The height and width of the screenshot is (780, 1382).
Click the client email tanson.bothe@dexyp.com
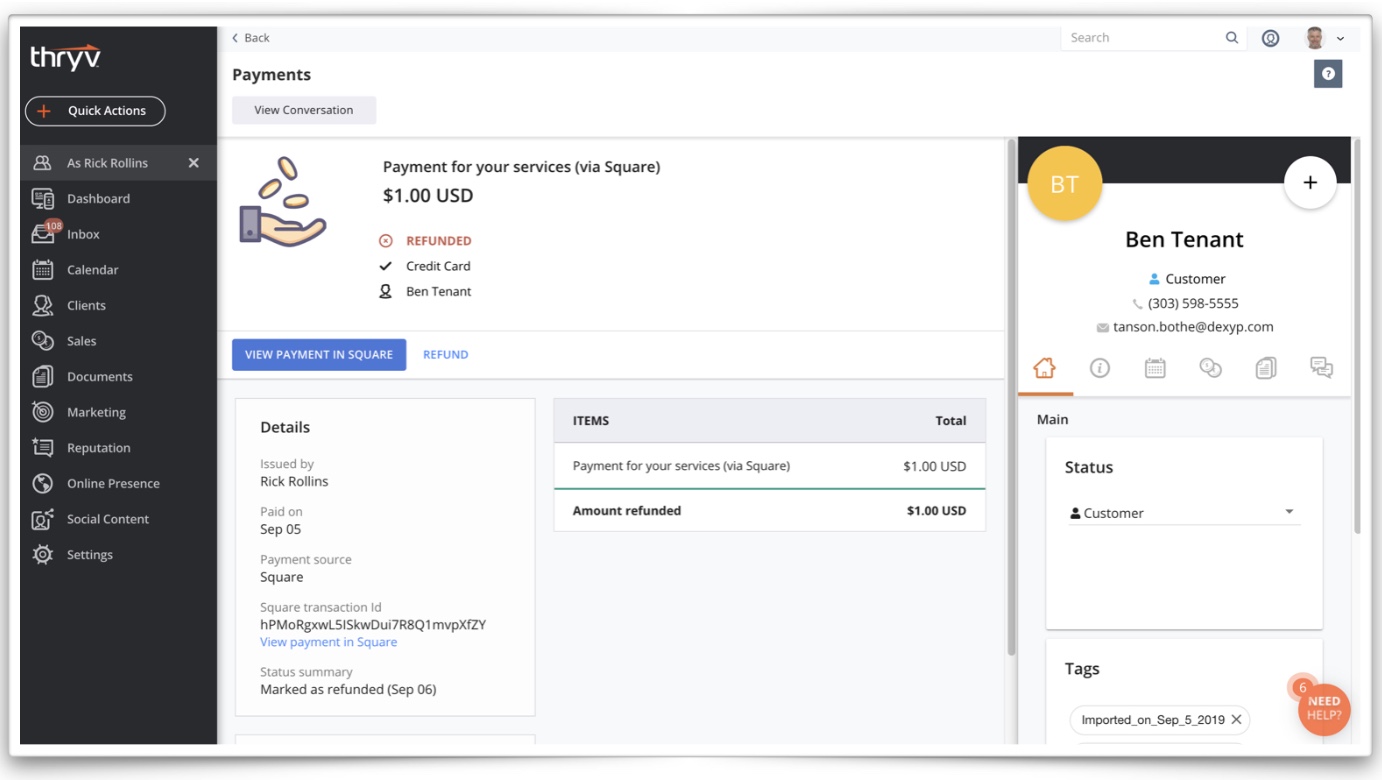pyautogui.click(x=1193, y=327)
